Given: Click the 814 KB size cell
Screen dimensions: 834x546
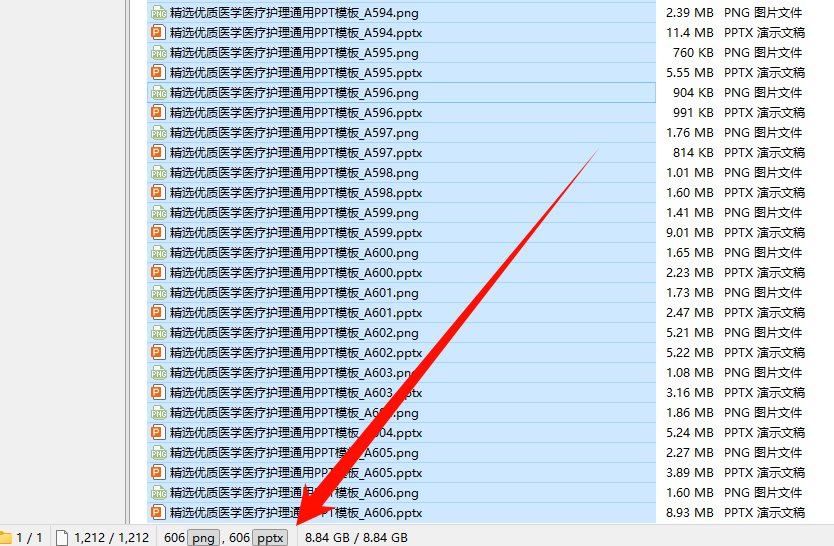Looking at the screenshot, I should [693, 153].
